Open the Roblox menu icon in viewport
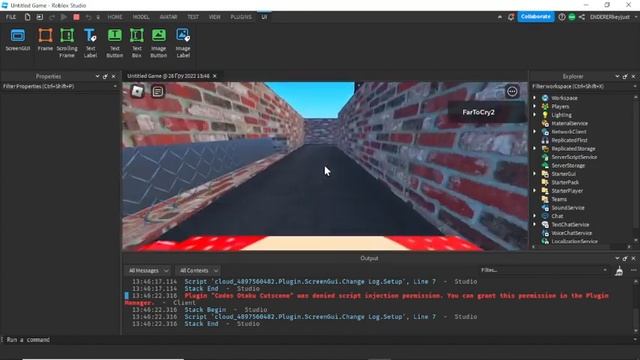640x360 pixels. click(138, 91)
